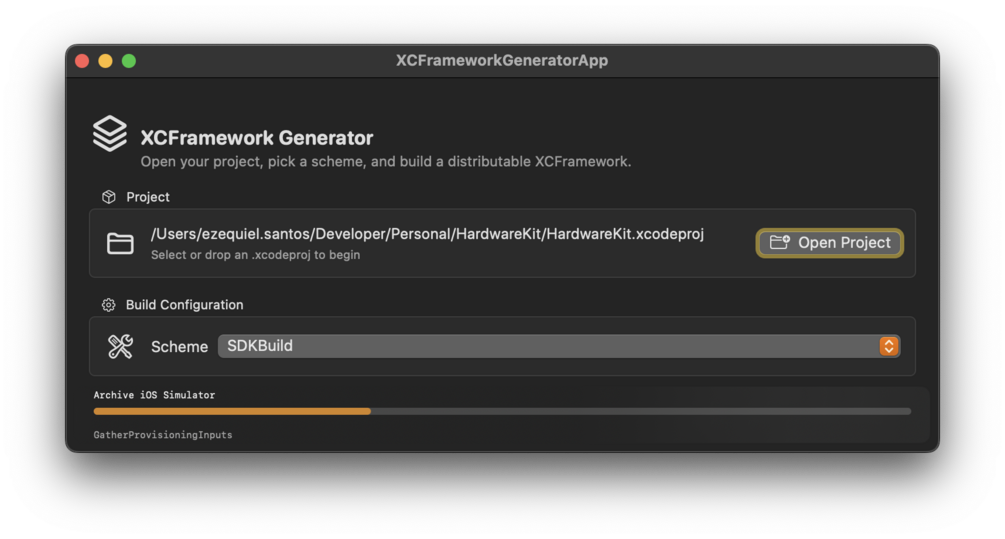The image size is (1005, 539).
Task: Click the cube icon beside Project
Action: pyautogui.click(x=109, y=197)
